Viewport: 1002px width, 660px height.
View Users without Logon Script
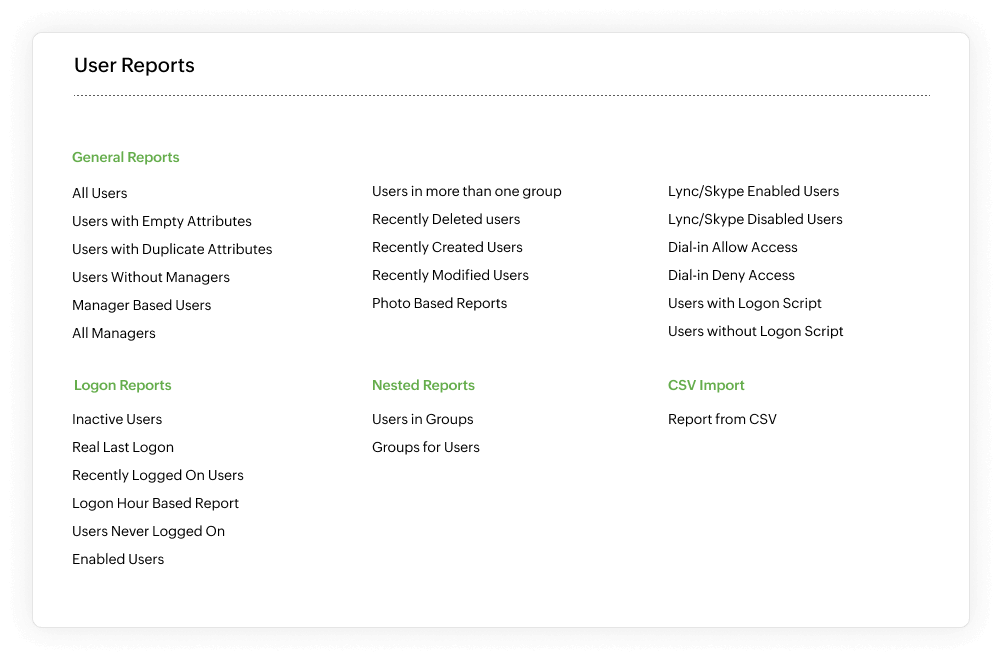[x=755, y=331]
